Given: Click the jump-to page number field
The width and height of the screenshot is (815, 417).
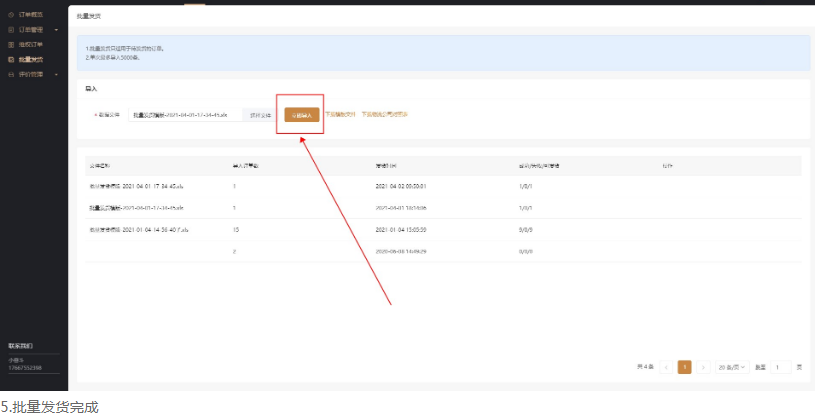Looking at the screenshot, I should [781, 367].
